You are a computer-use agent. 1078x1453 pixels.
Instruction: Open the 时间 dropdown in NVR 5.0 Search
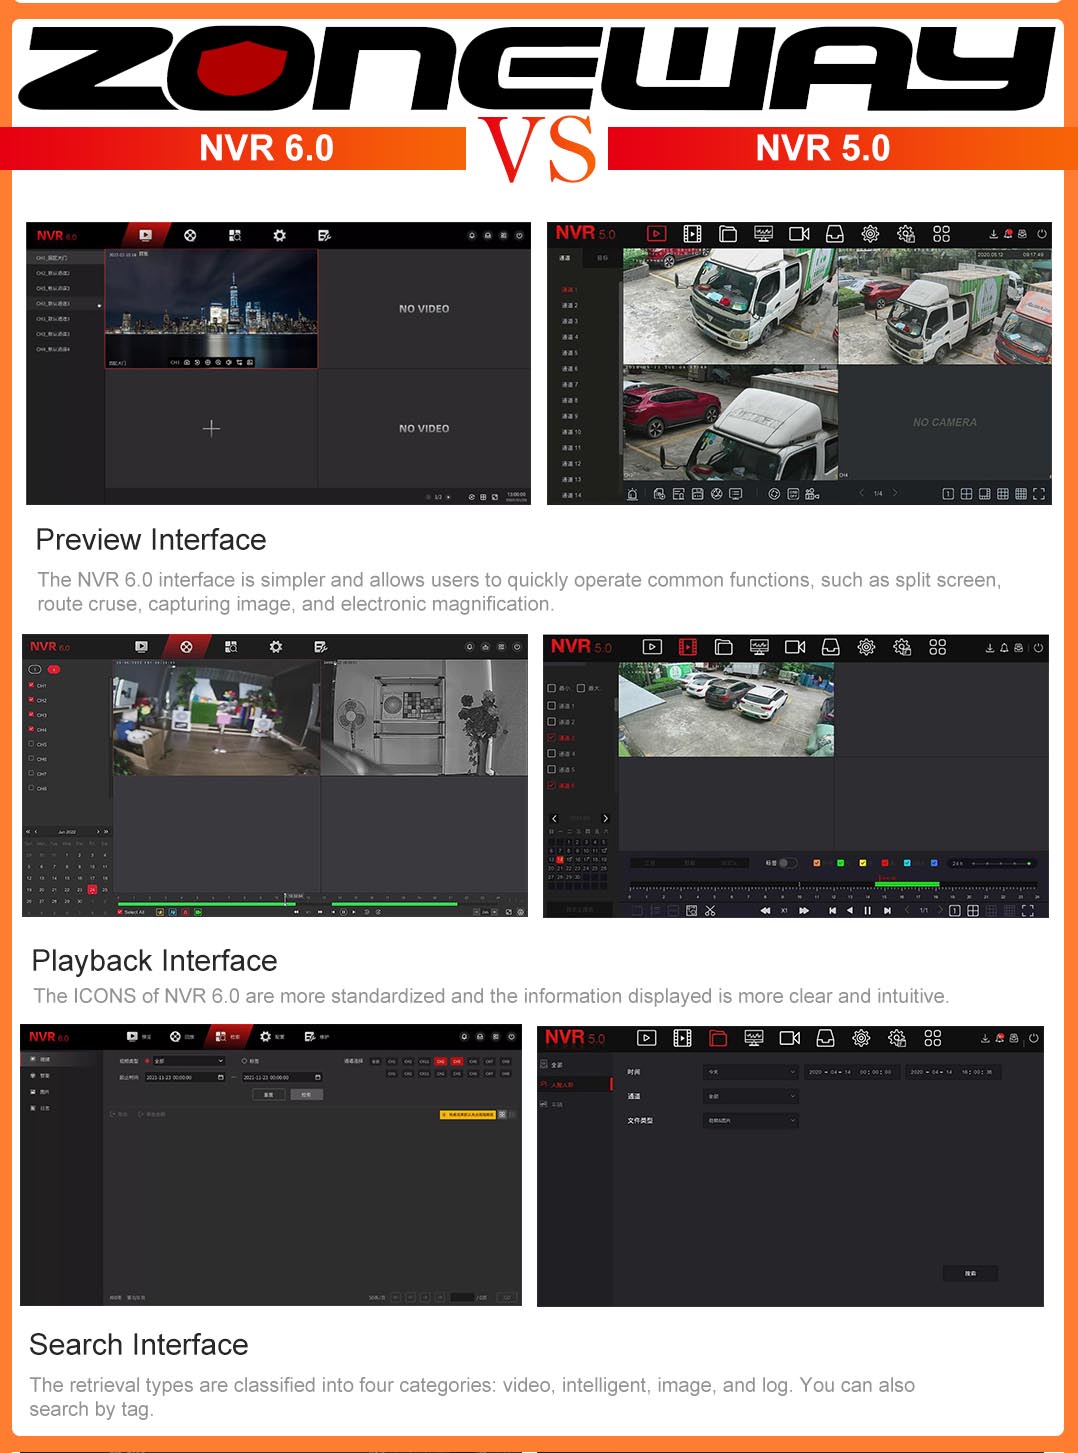click(x=750, y=1072)
